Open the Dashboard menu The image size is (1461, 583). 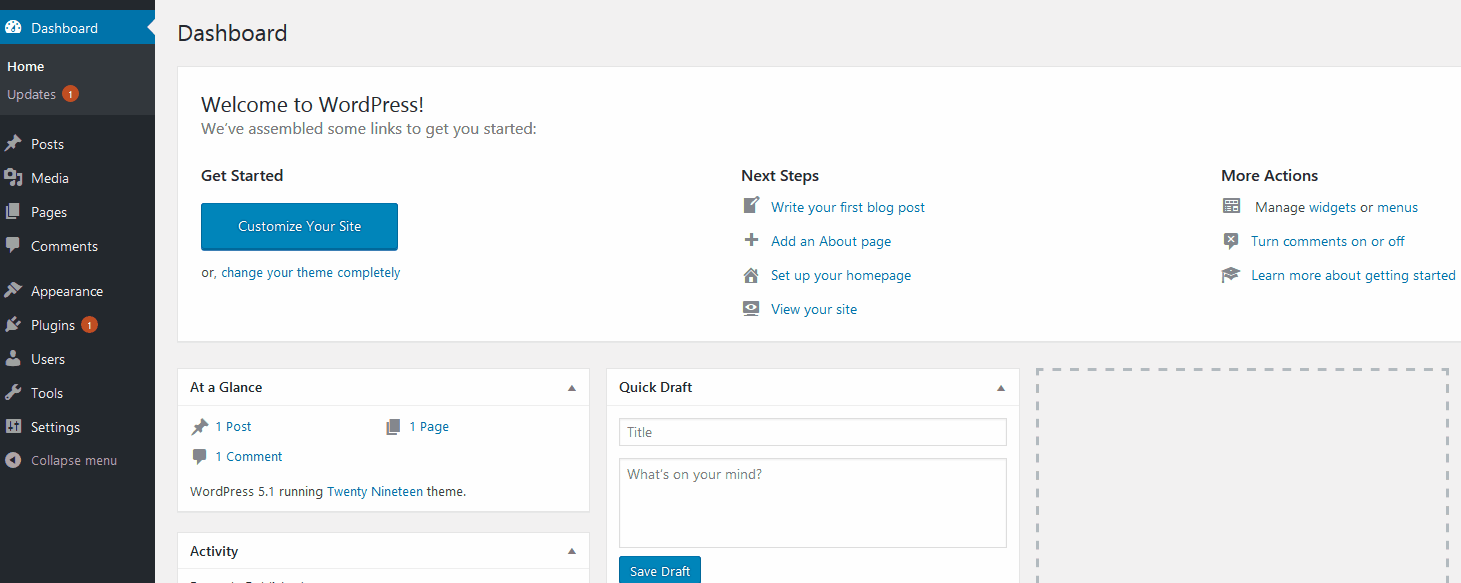(77, 28)
